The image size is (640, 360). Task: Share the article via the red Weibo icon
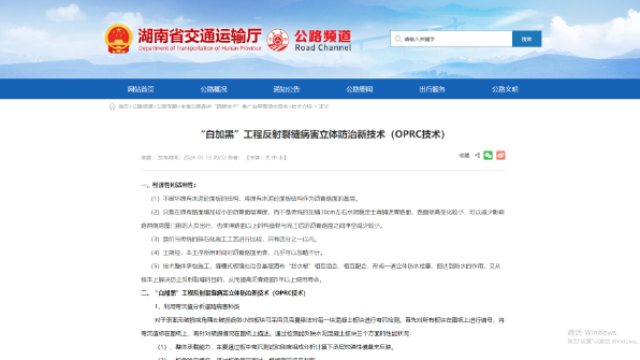pyautogui.click(x=501, y=155)
